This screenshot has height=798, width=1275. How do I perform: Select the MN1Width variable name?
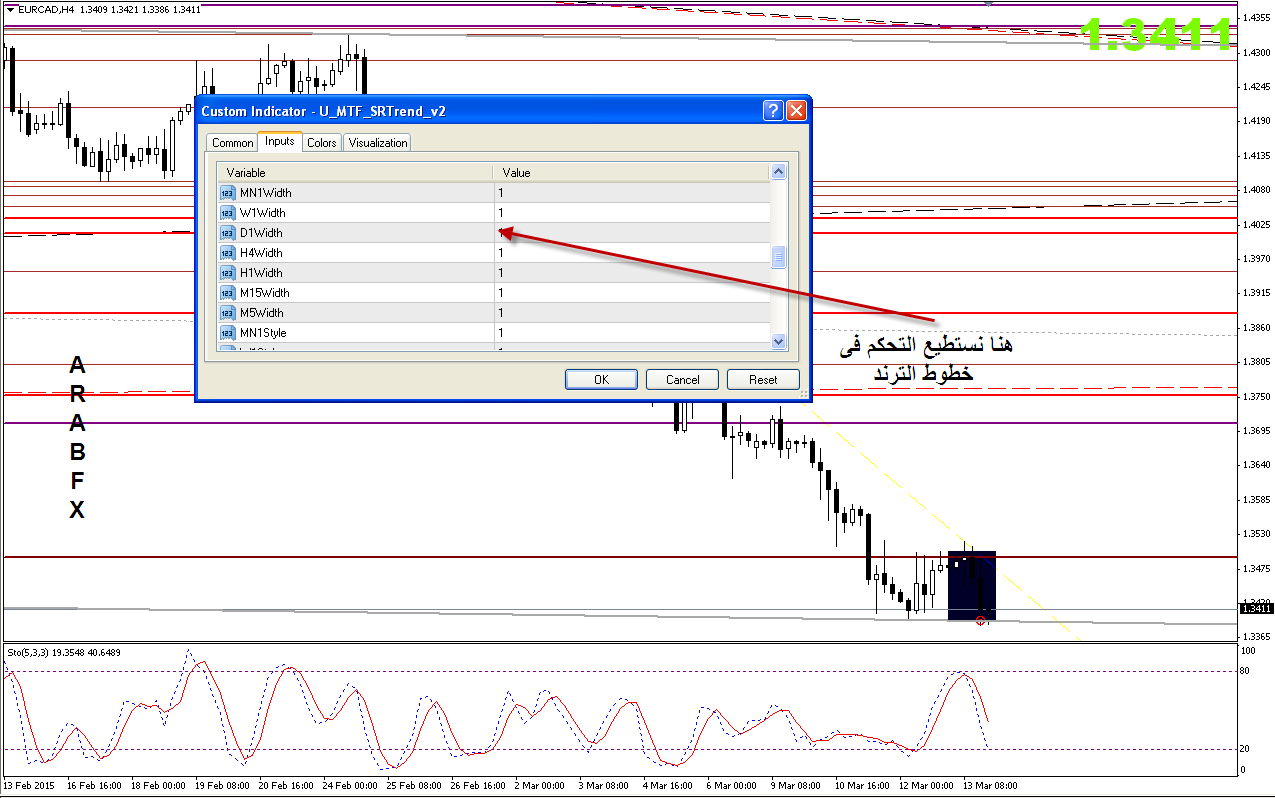(266, 192)
